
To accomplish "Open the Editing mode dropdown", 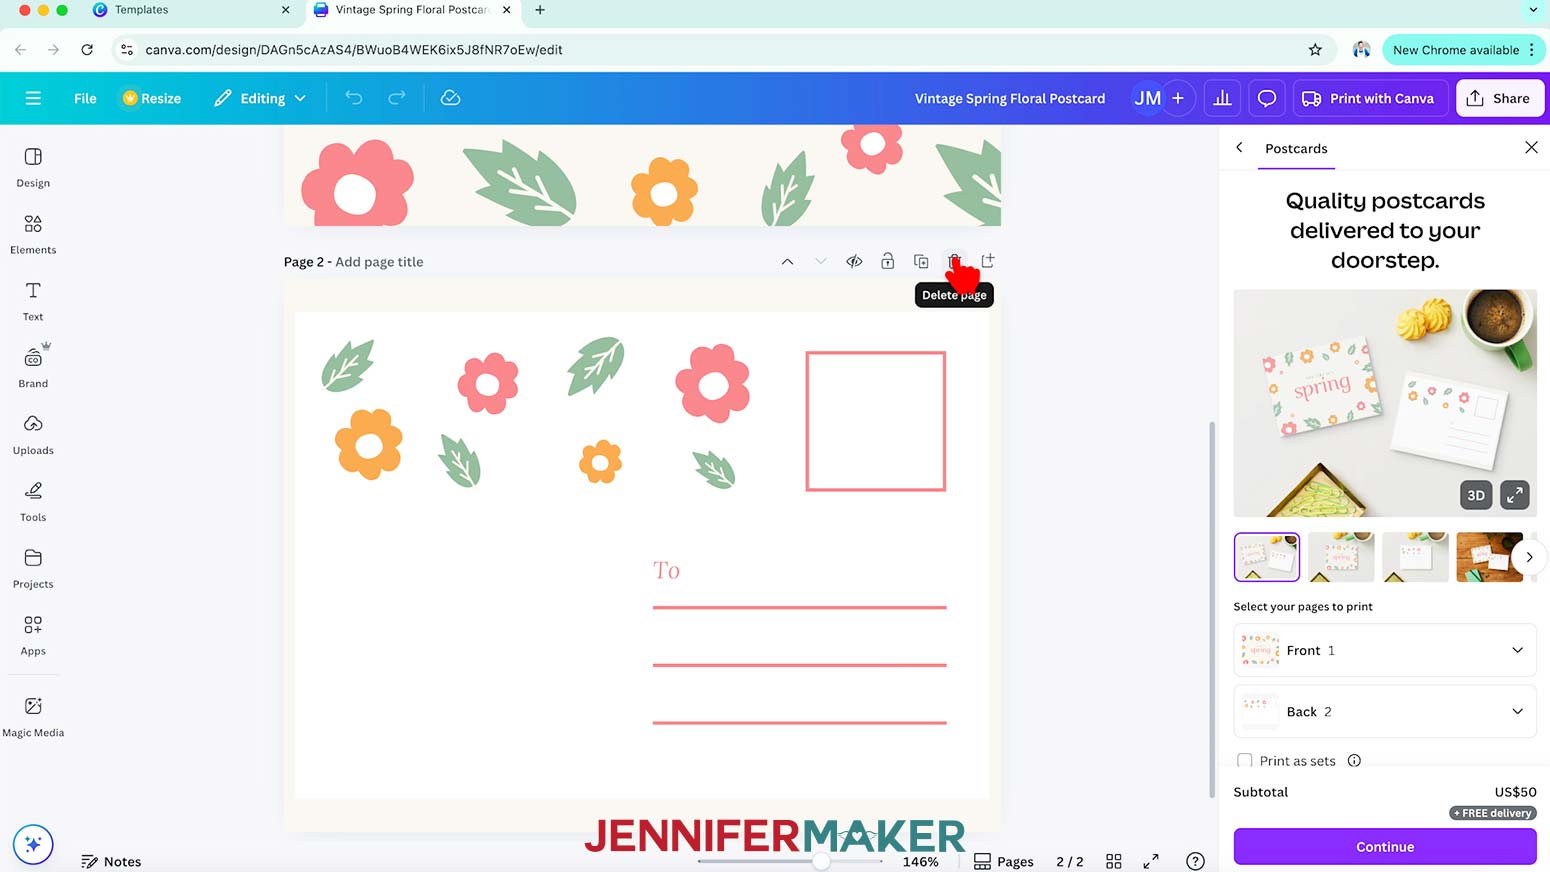I will click(260, 98).
